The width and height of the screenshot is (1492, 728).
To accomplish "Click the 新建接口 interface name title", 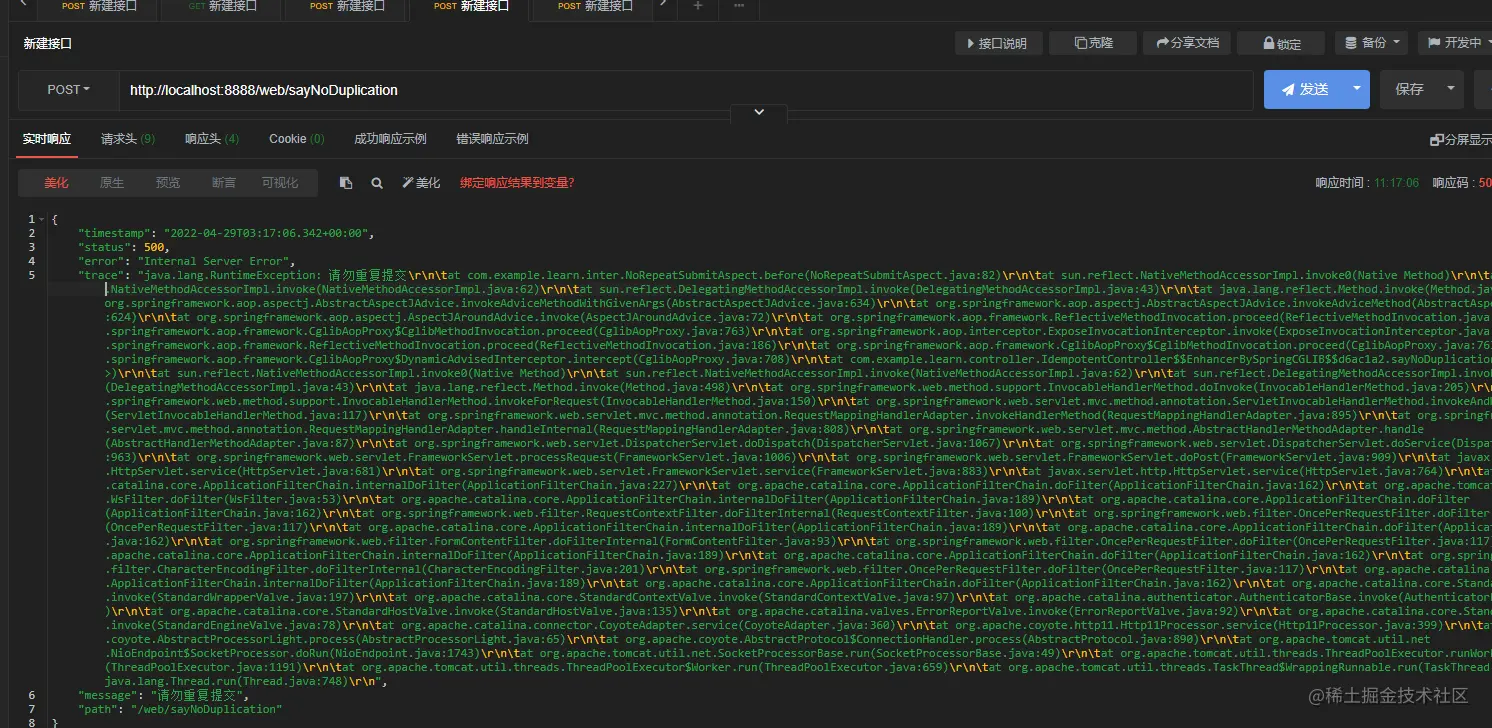I will coord(48,44).
